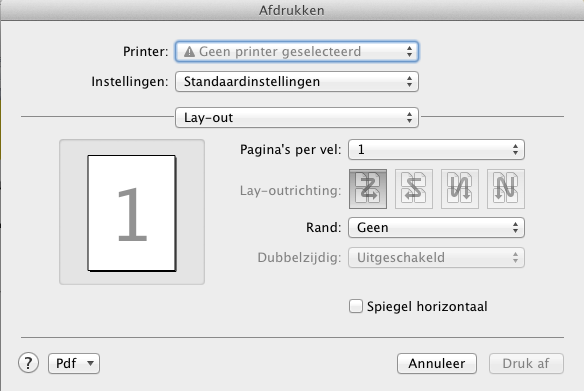Viewport: 584px width, 391px height.
Task: Select the Z-pattern left-to-right layout direction icon
Action: coord(368,189)
